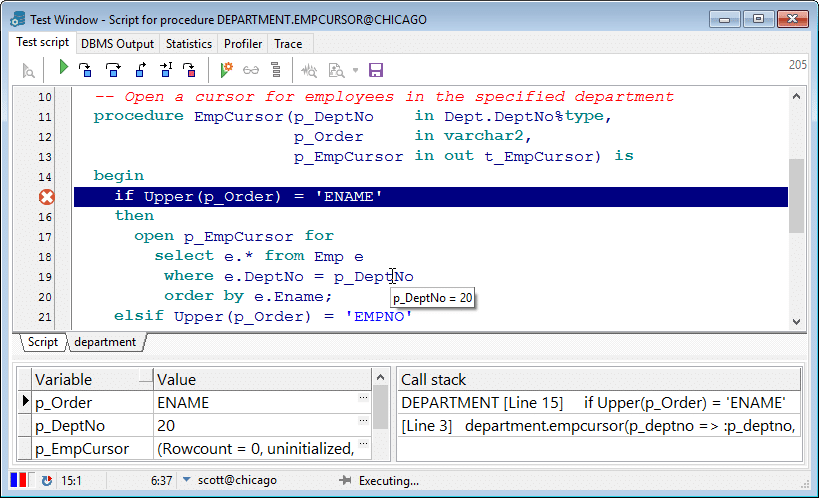The height and width of the screenshot is (498, 819).
Task: Select the [Line 3] call stack entry
Action: tap(599, 425)
